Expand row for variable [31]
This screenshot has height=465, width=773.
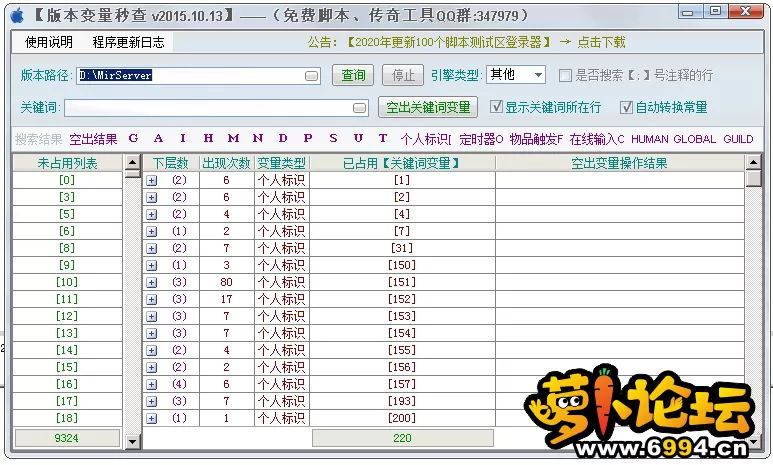coord(152,249)
